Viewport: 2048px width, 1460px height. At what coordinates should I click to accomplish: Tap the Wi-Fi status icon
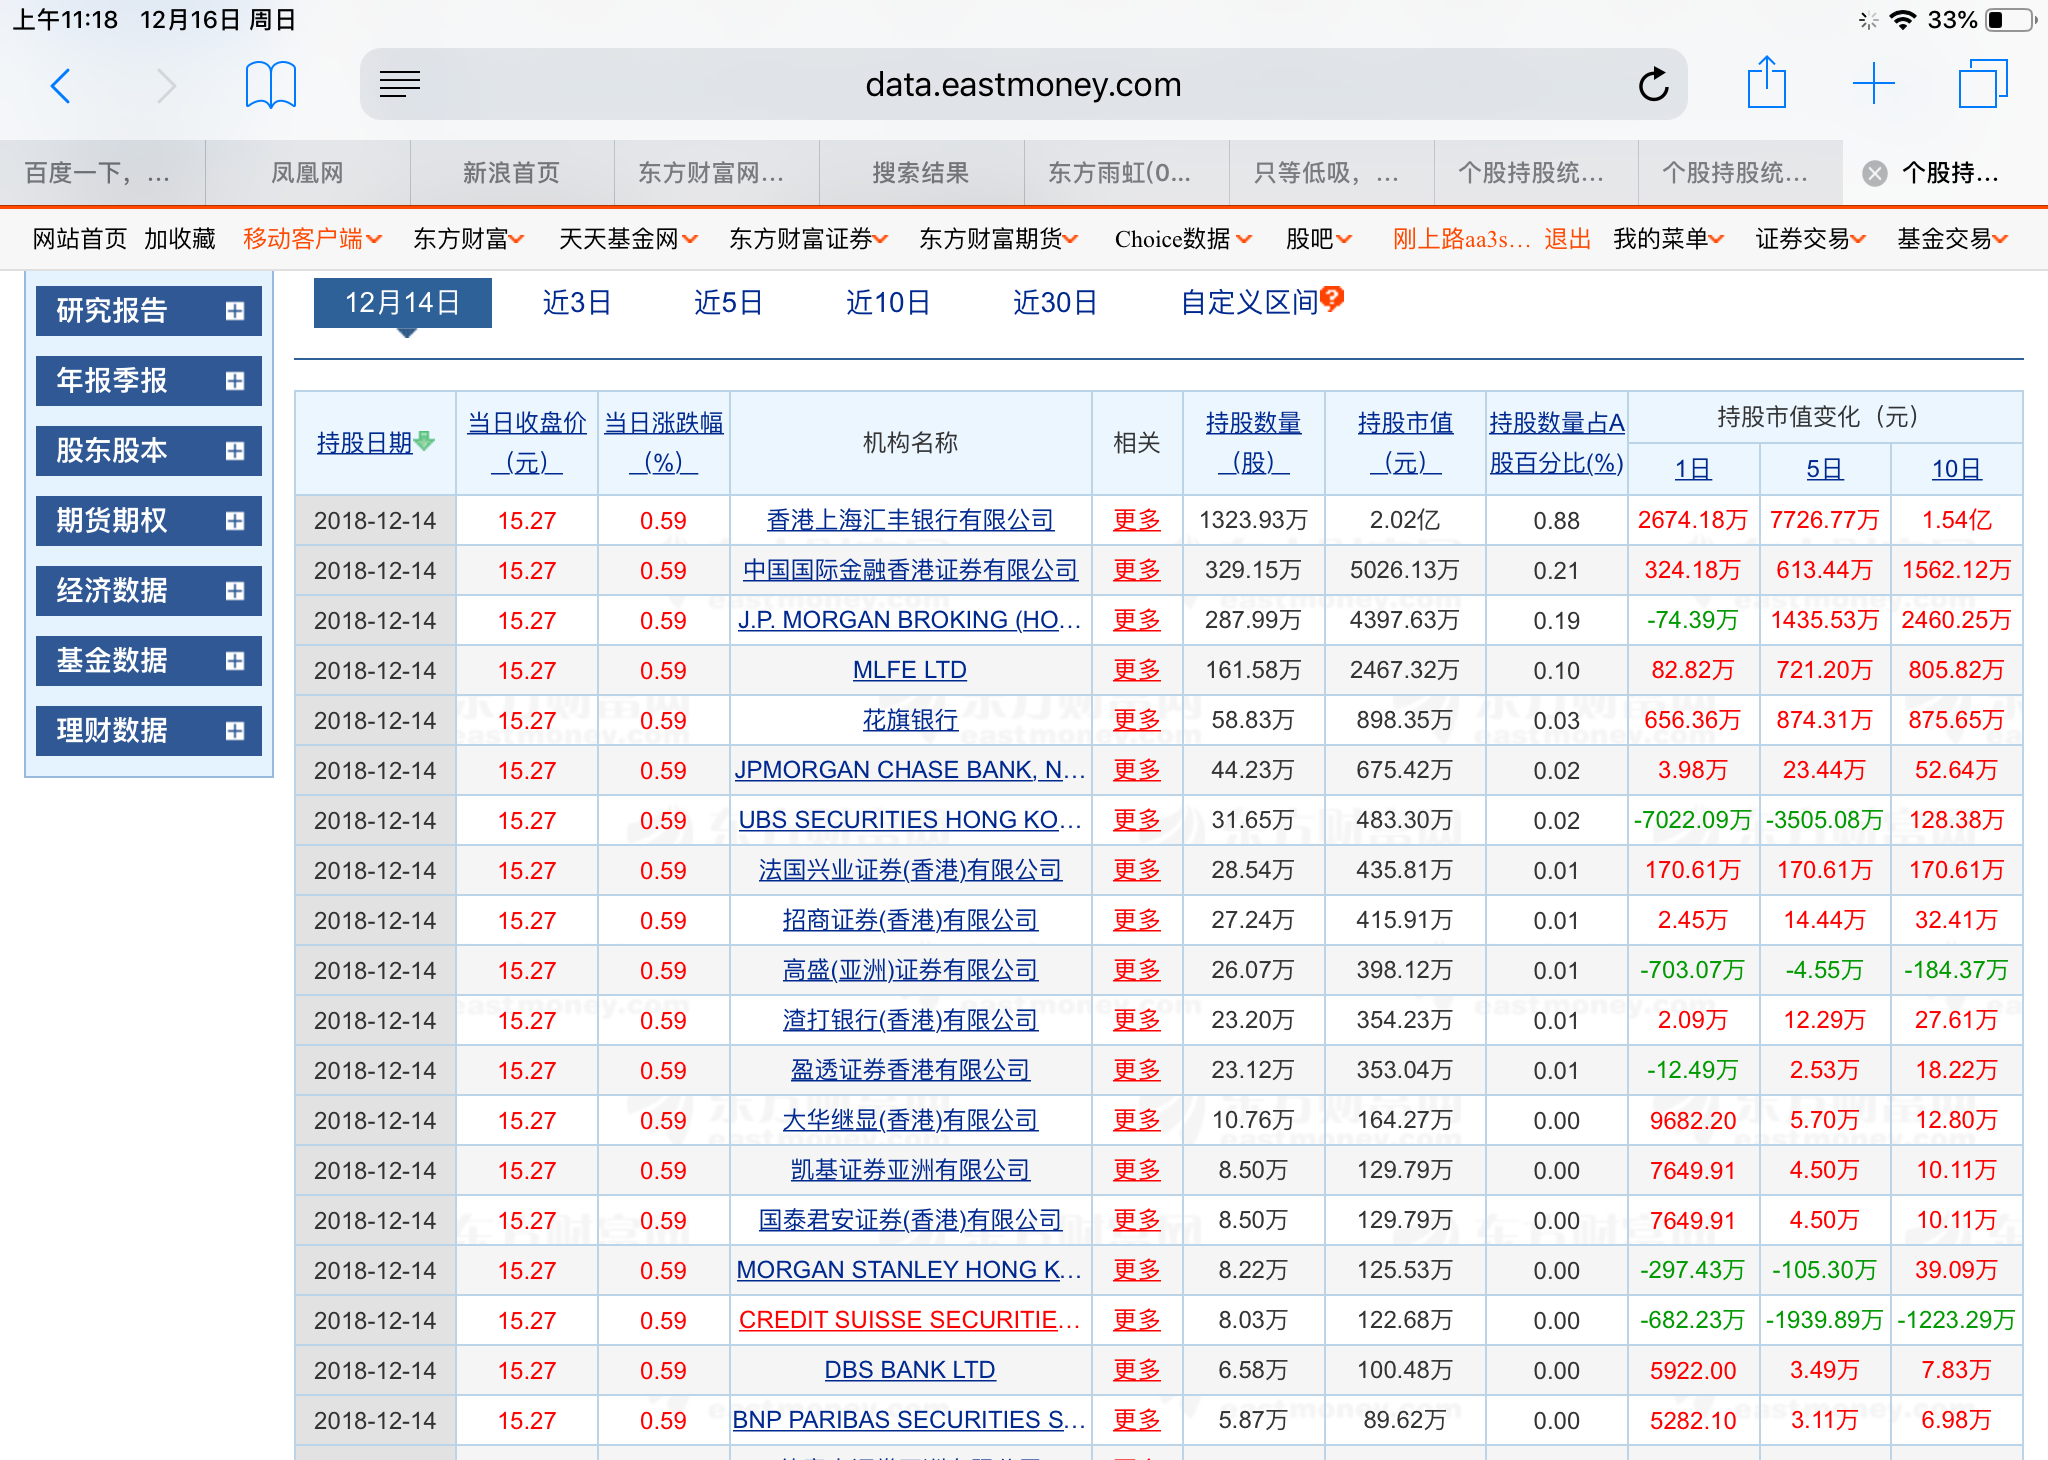pos(1903,20)
